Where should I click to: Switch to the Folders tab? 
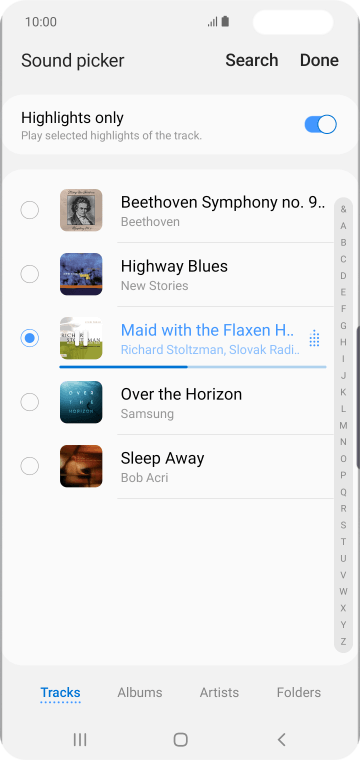tap(298, 693)
